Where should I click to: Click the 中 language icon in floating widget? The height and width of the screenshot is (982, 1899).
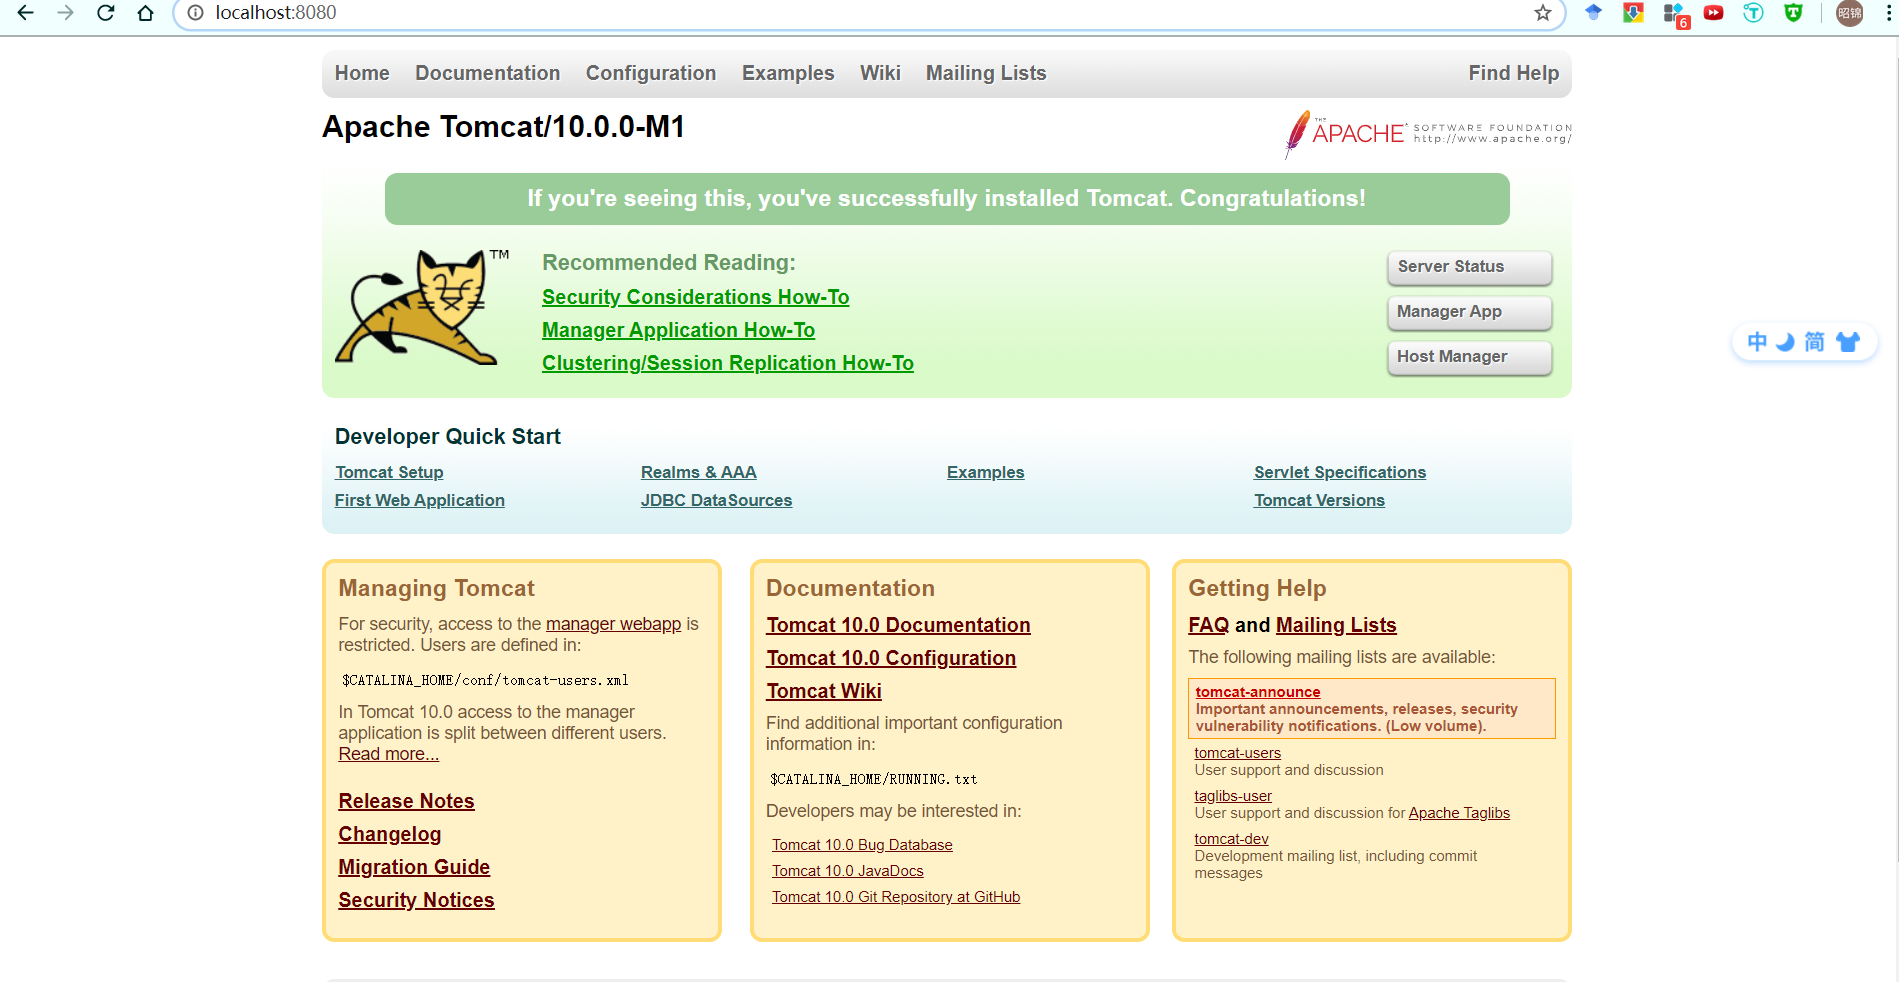click(x=1757, y=342)
